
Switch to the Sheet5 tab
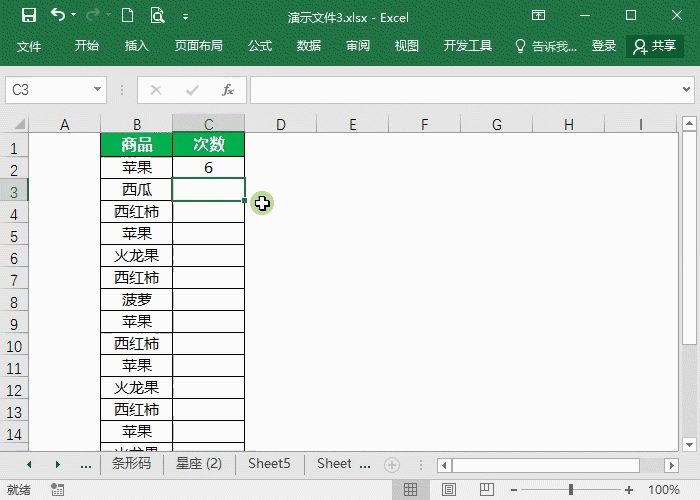[x=269, y=464]
